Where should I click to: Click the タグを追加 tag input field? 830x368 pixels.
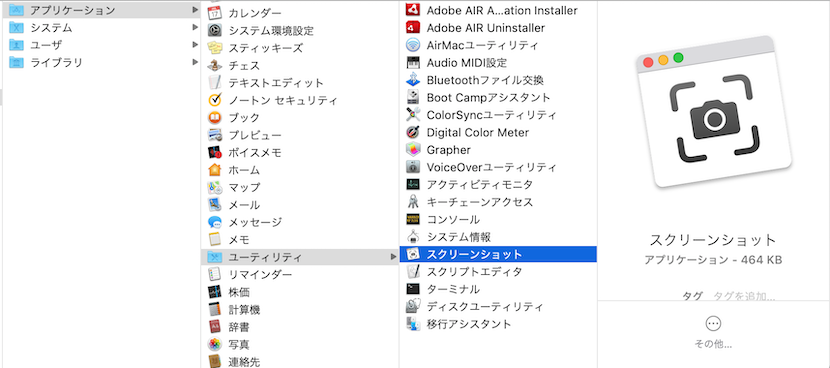click(744, 295)
